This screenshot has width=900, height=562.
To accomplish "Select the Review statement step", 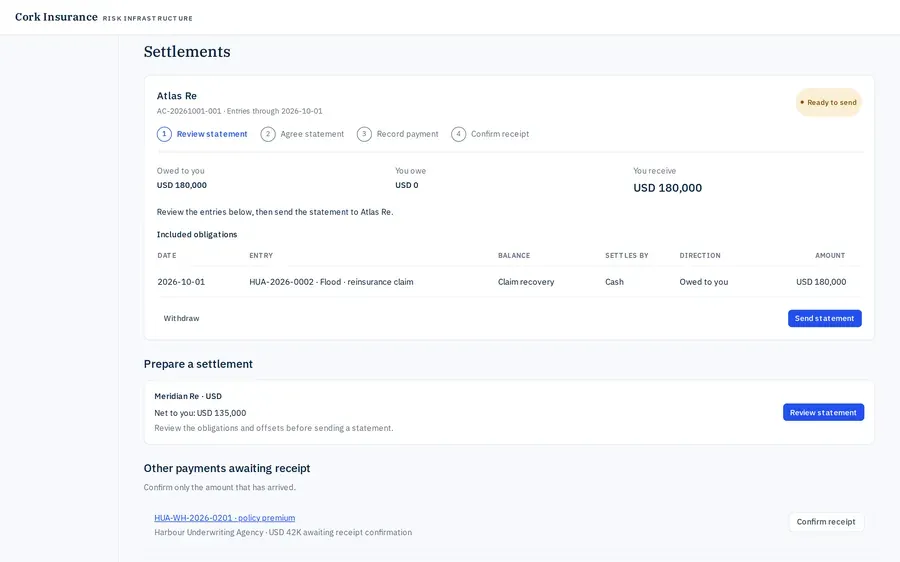I will point(202,134).
